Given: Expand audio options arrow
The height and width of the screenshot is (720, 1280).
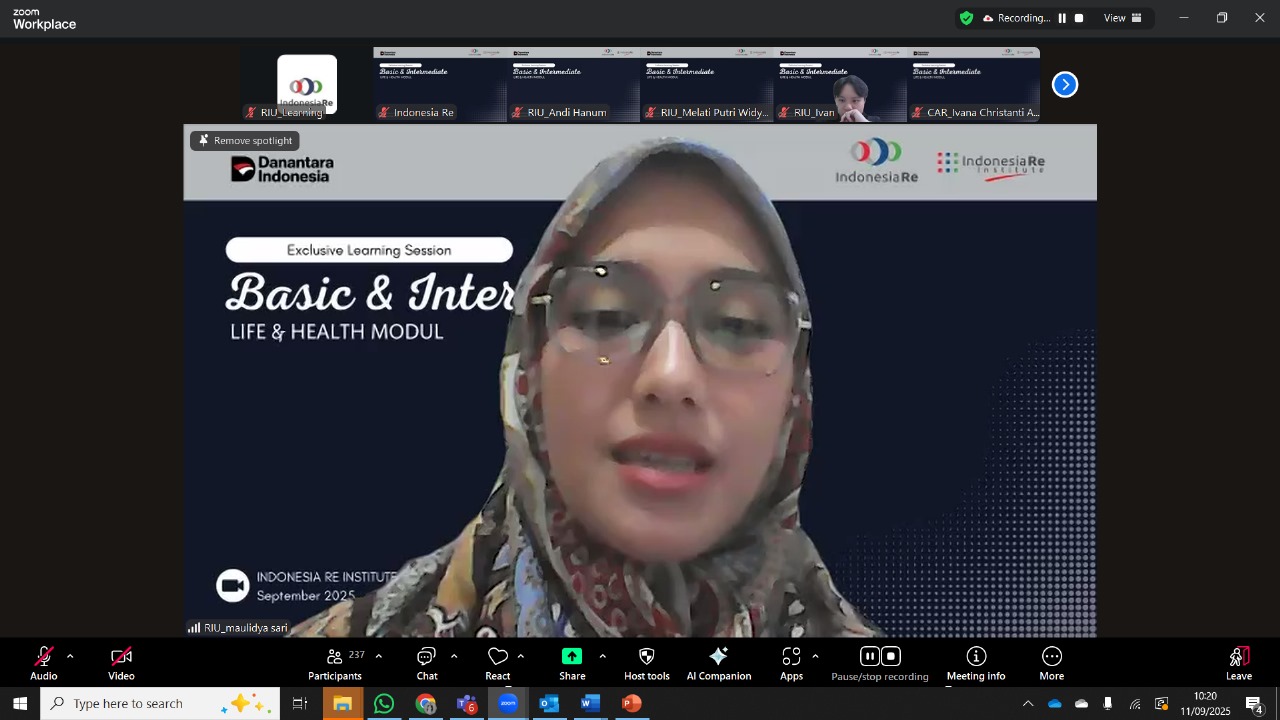Looking at the screenshot, I should point(70,657).
